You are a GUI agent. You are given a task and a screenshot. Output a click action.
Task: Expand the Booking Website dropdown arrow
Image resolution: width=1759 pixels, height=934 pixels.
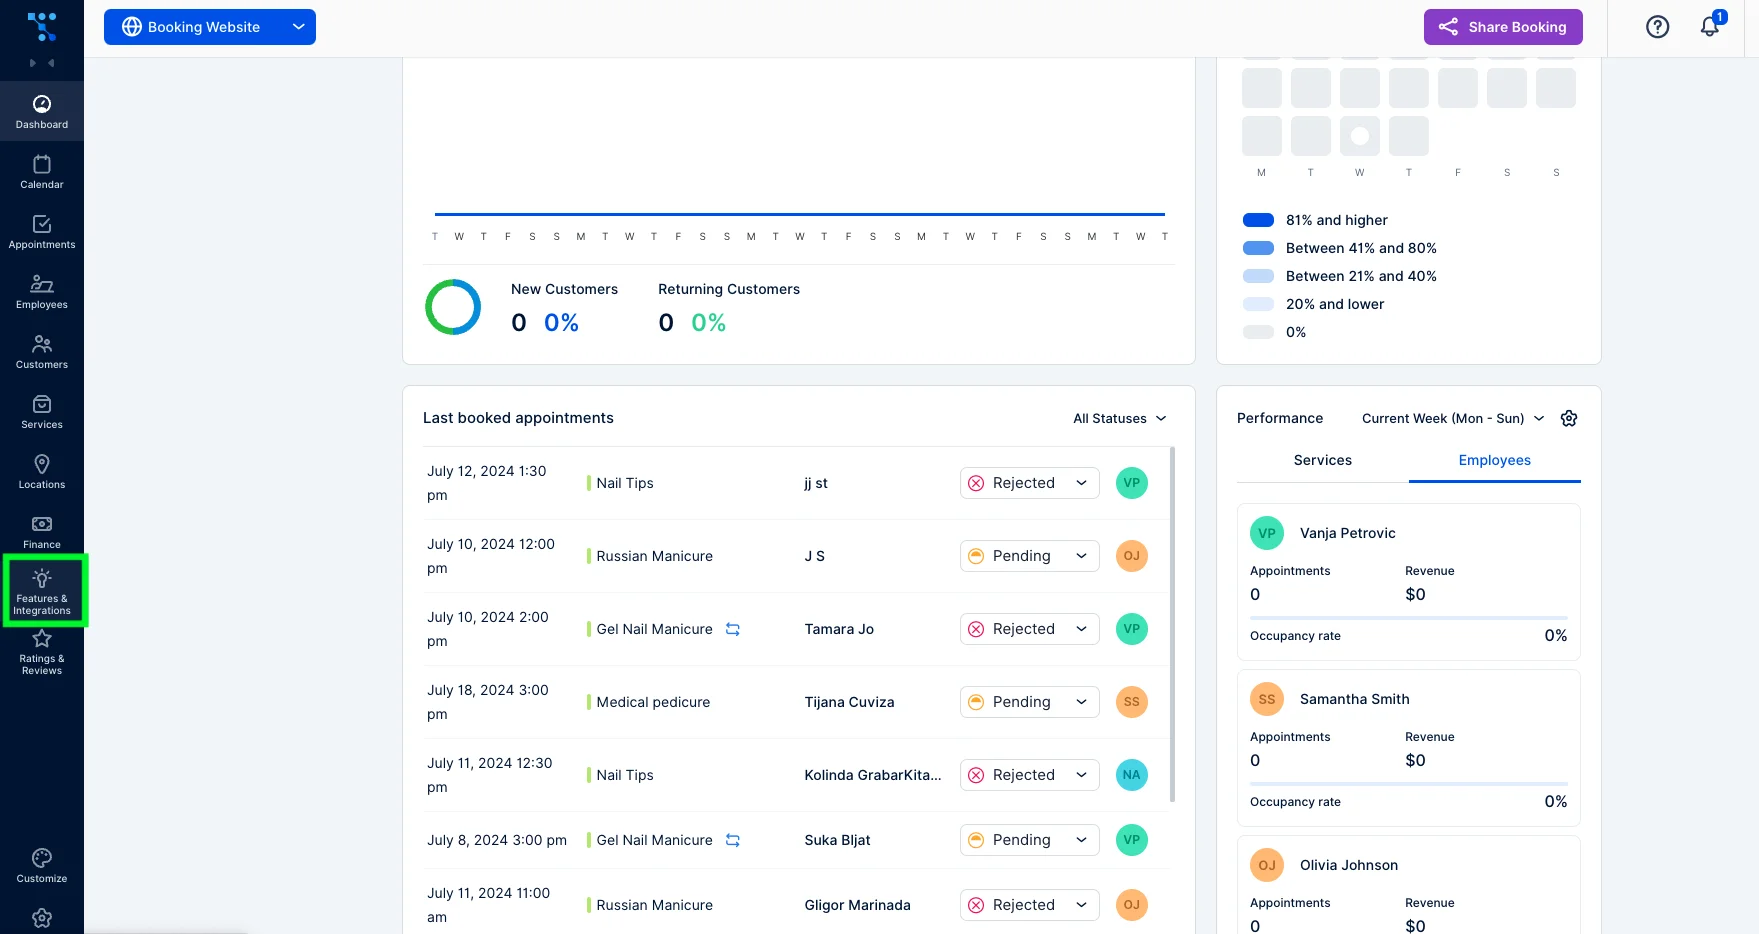[298, 27]
